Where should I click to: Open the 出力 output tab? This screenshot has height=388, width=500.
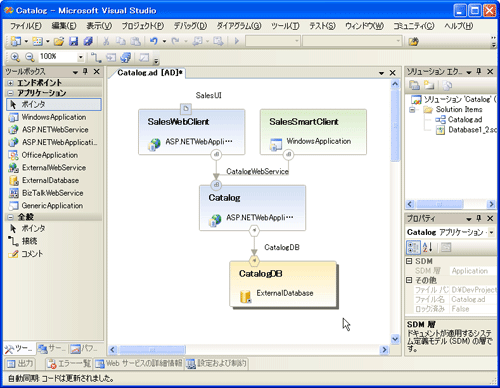21,363
